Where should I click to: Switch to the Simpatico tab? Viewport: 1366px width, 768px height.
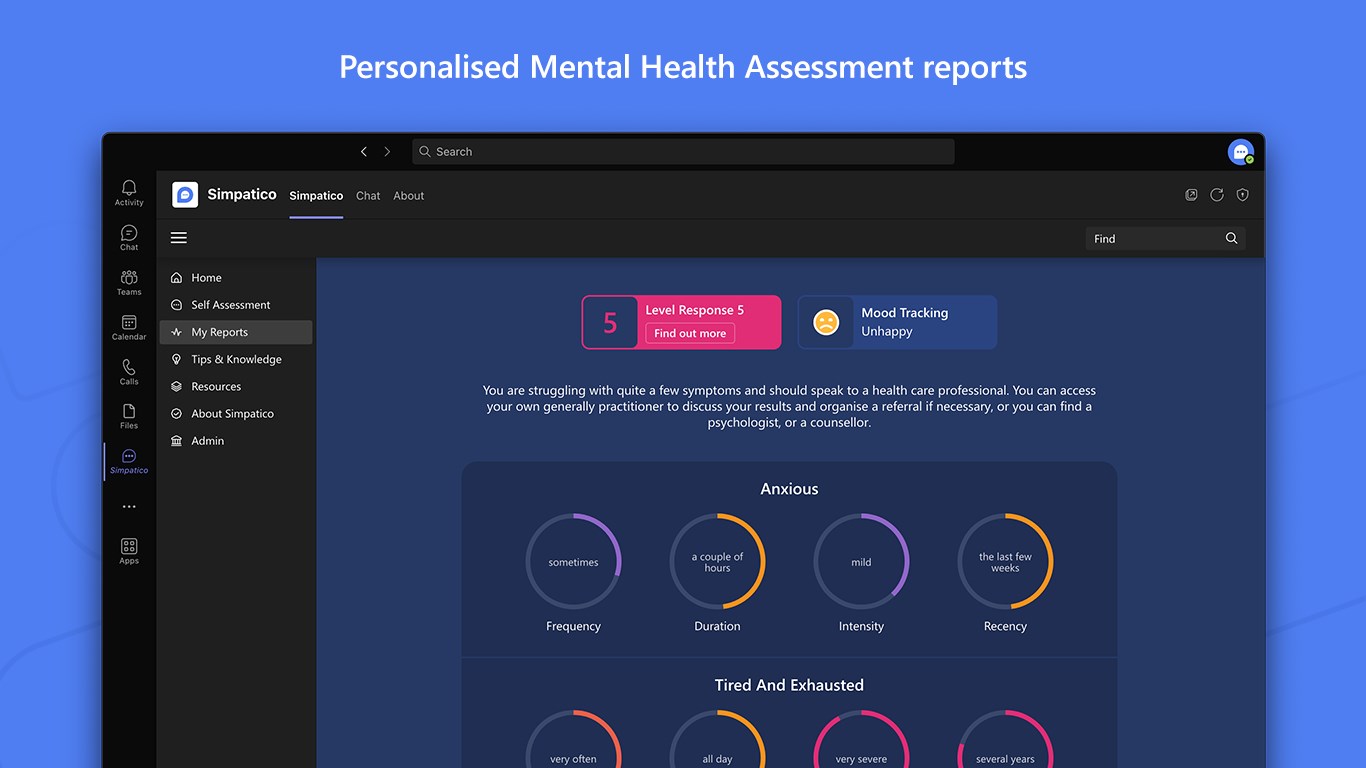click(316, 196)
